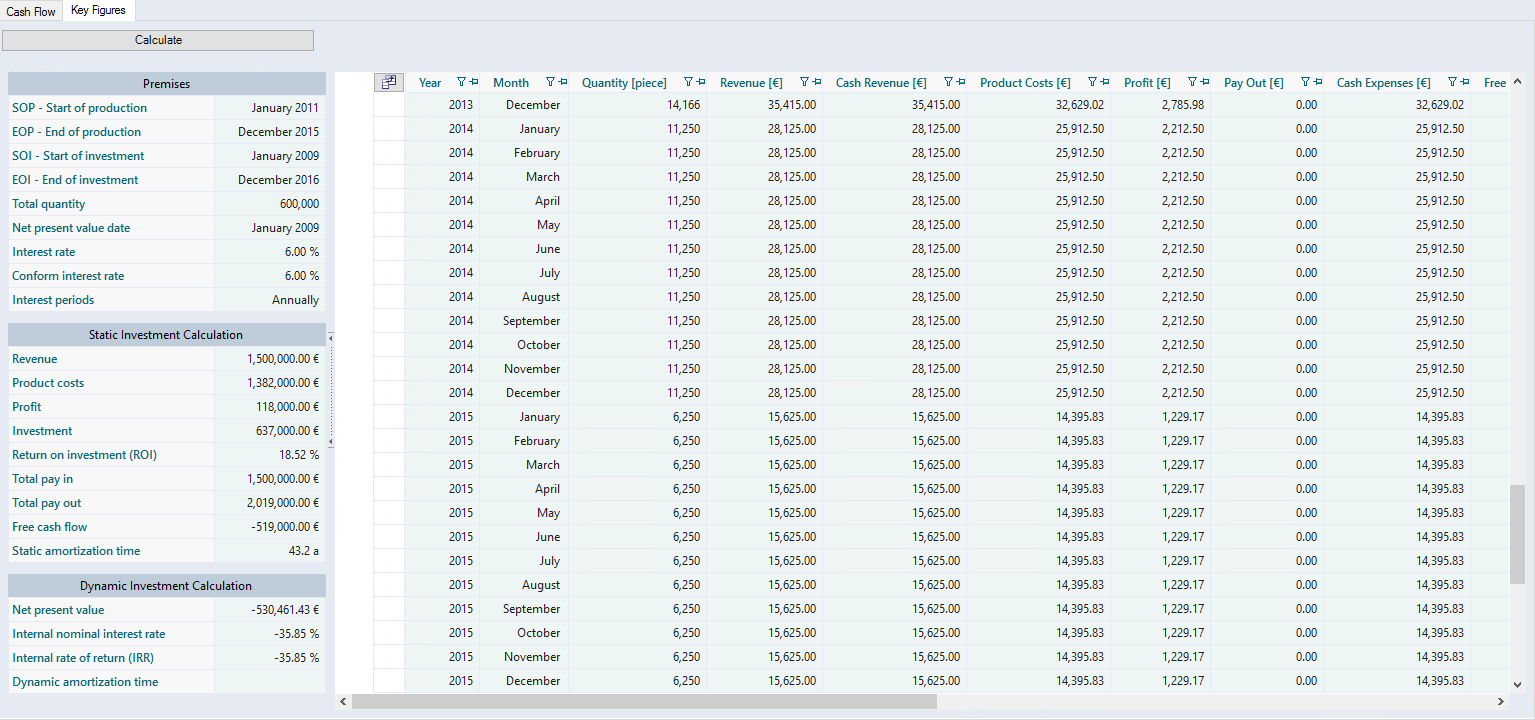Click the Calculate button

click(158, 40)
